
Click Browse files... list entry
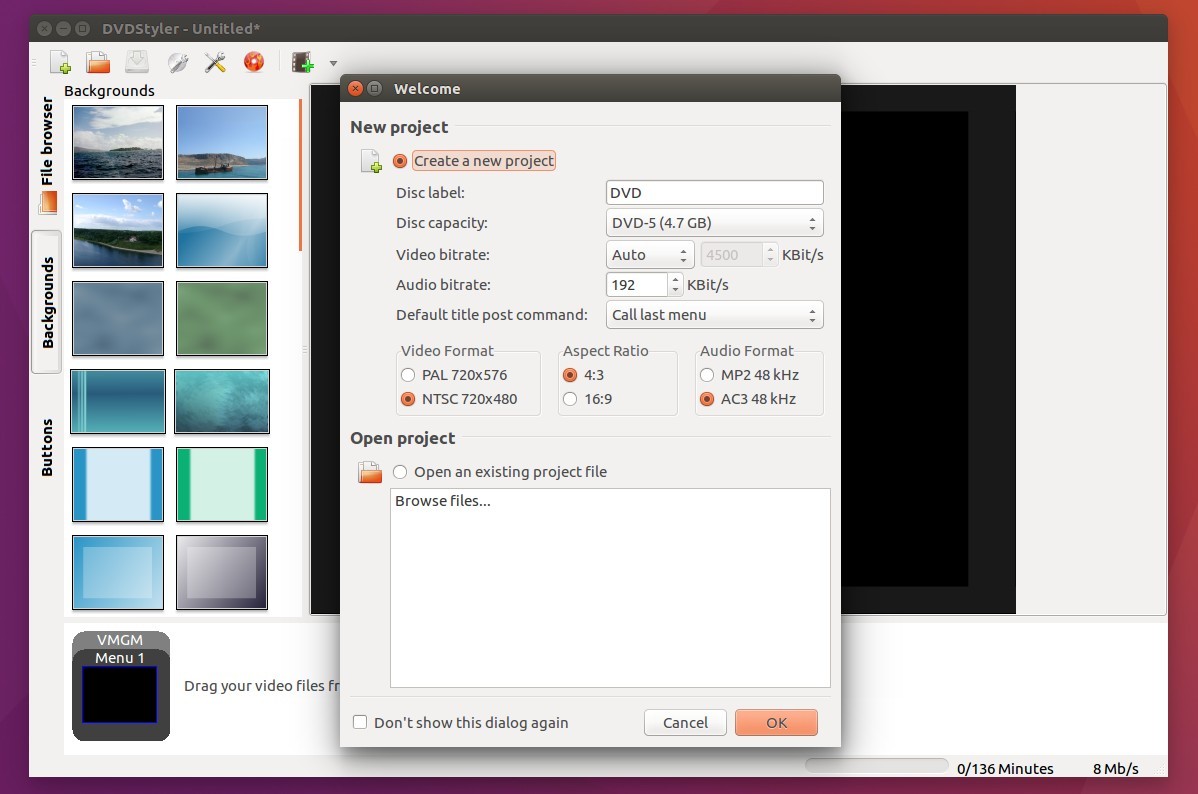(x=443, y=501)
